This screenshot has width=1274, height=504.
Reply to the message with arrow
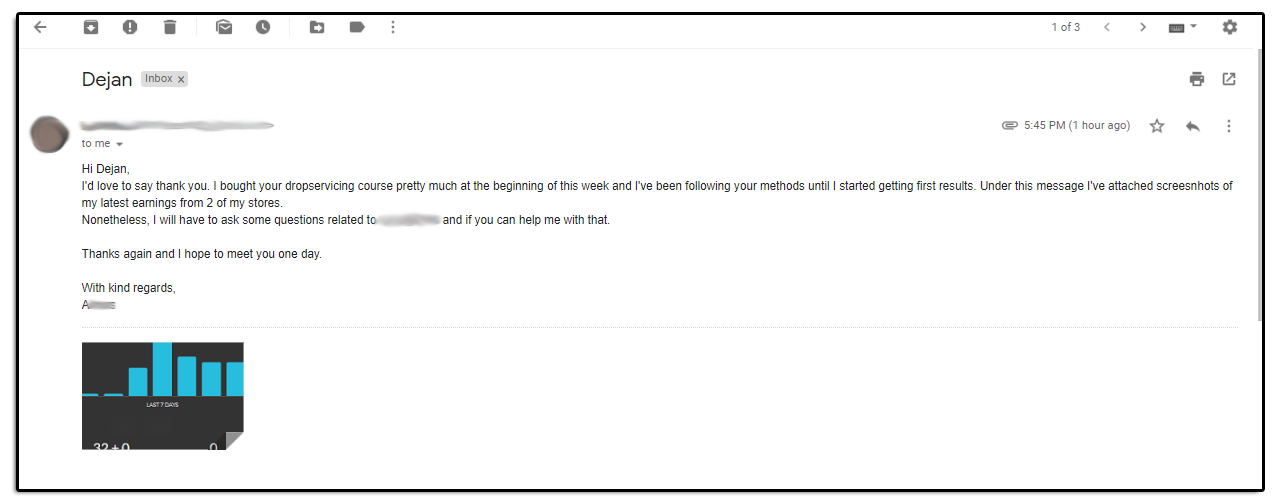point(1192,126)
